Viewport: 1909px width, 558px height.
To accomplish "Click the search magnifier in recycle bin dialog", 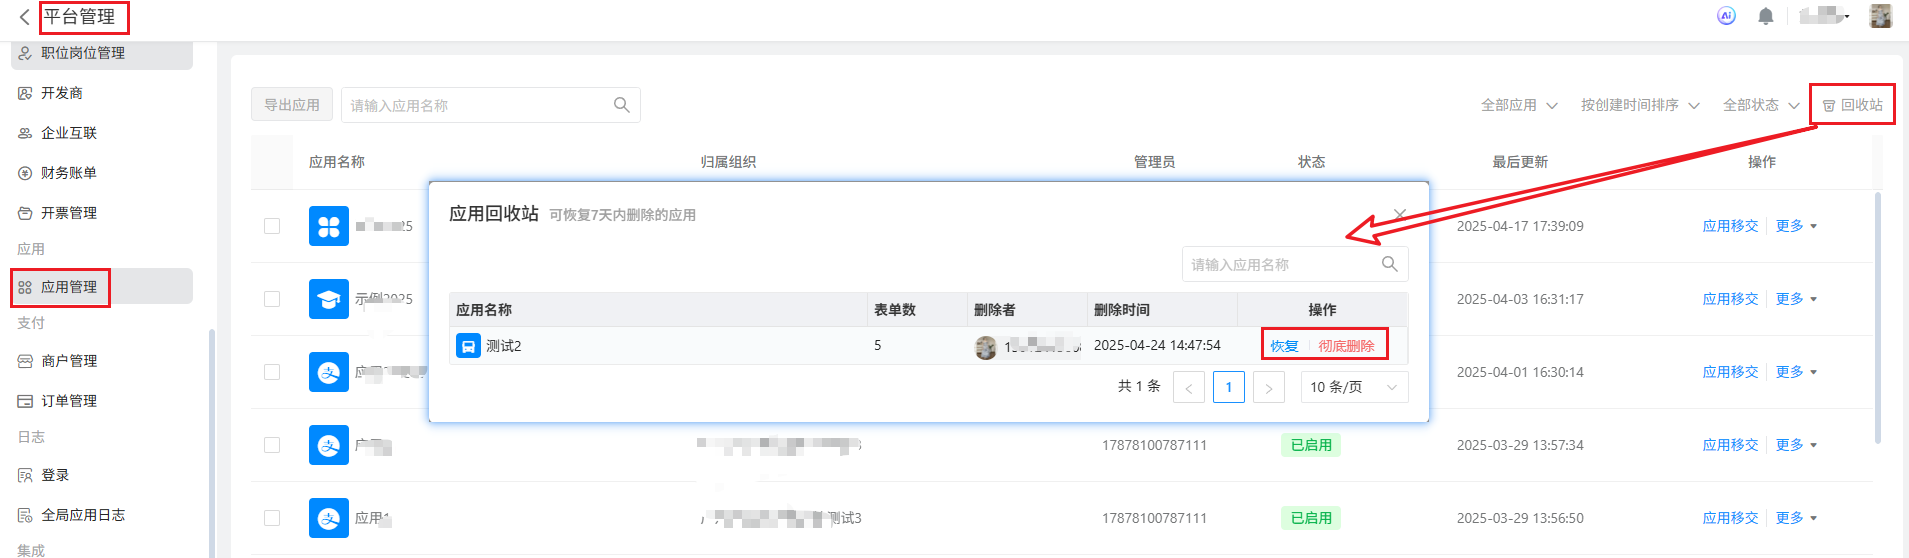I will pos(1389,264).
